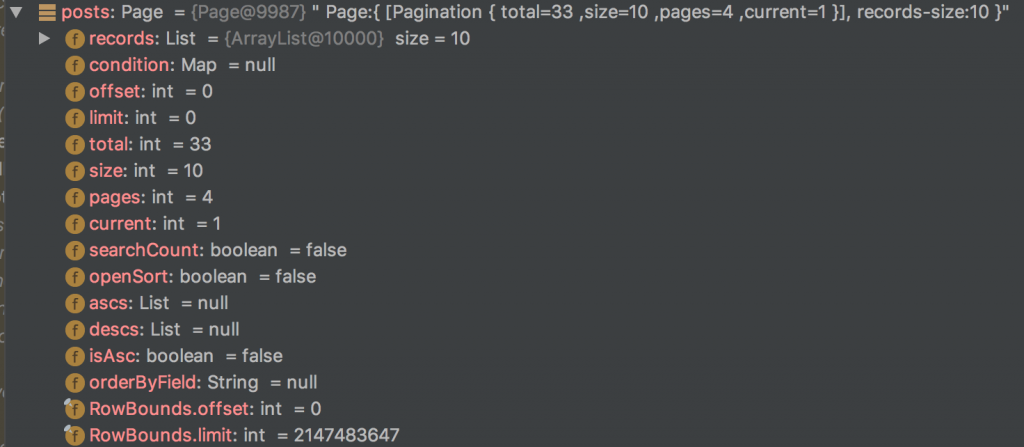Click the field icon beside records
This screenshot has height=447, width=1024.
tap(75, 39)
